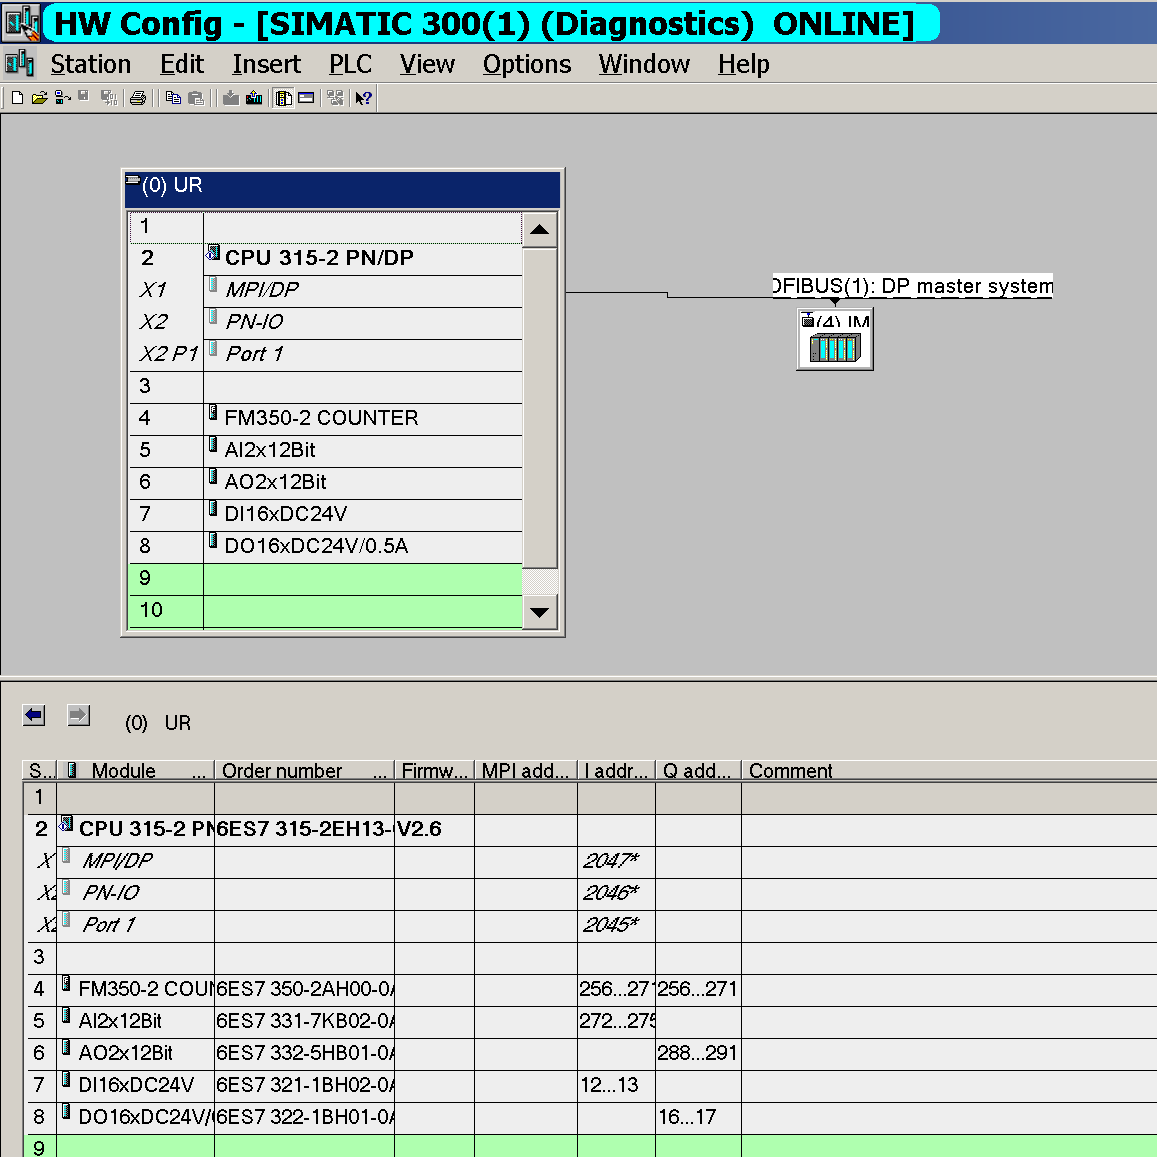Click the Order number column header
Viewport: 1157px width, 1157px height.
point(304,771)
